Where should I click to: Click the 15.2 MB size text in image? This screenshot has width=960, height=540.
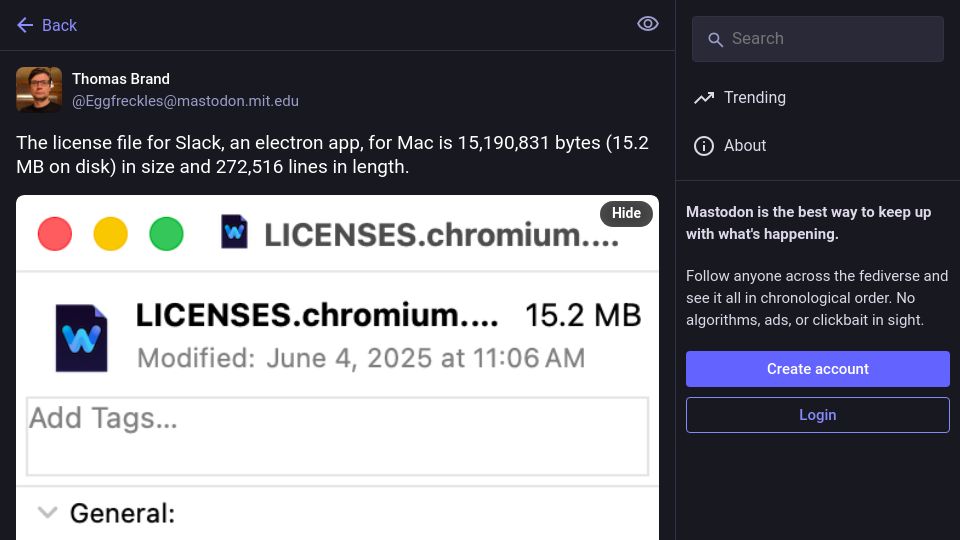click(583, 315)
